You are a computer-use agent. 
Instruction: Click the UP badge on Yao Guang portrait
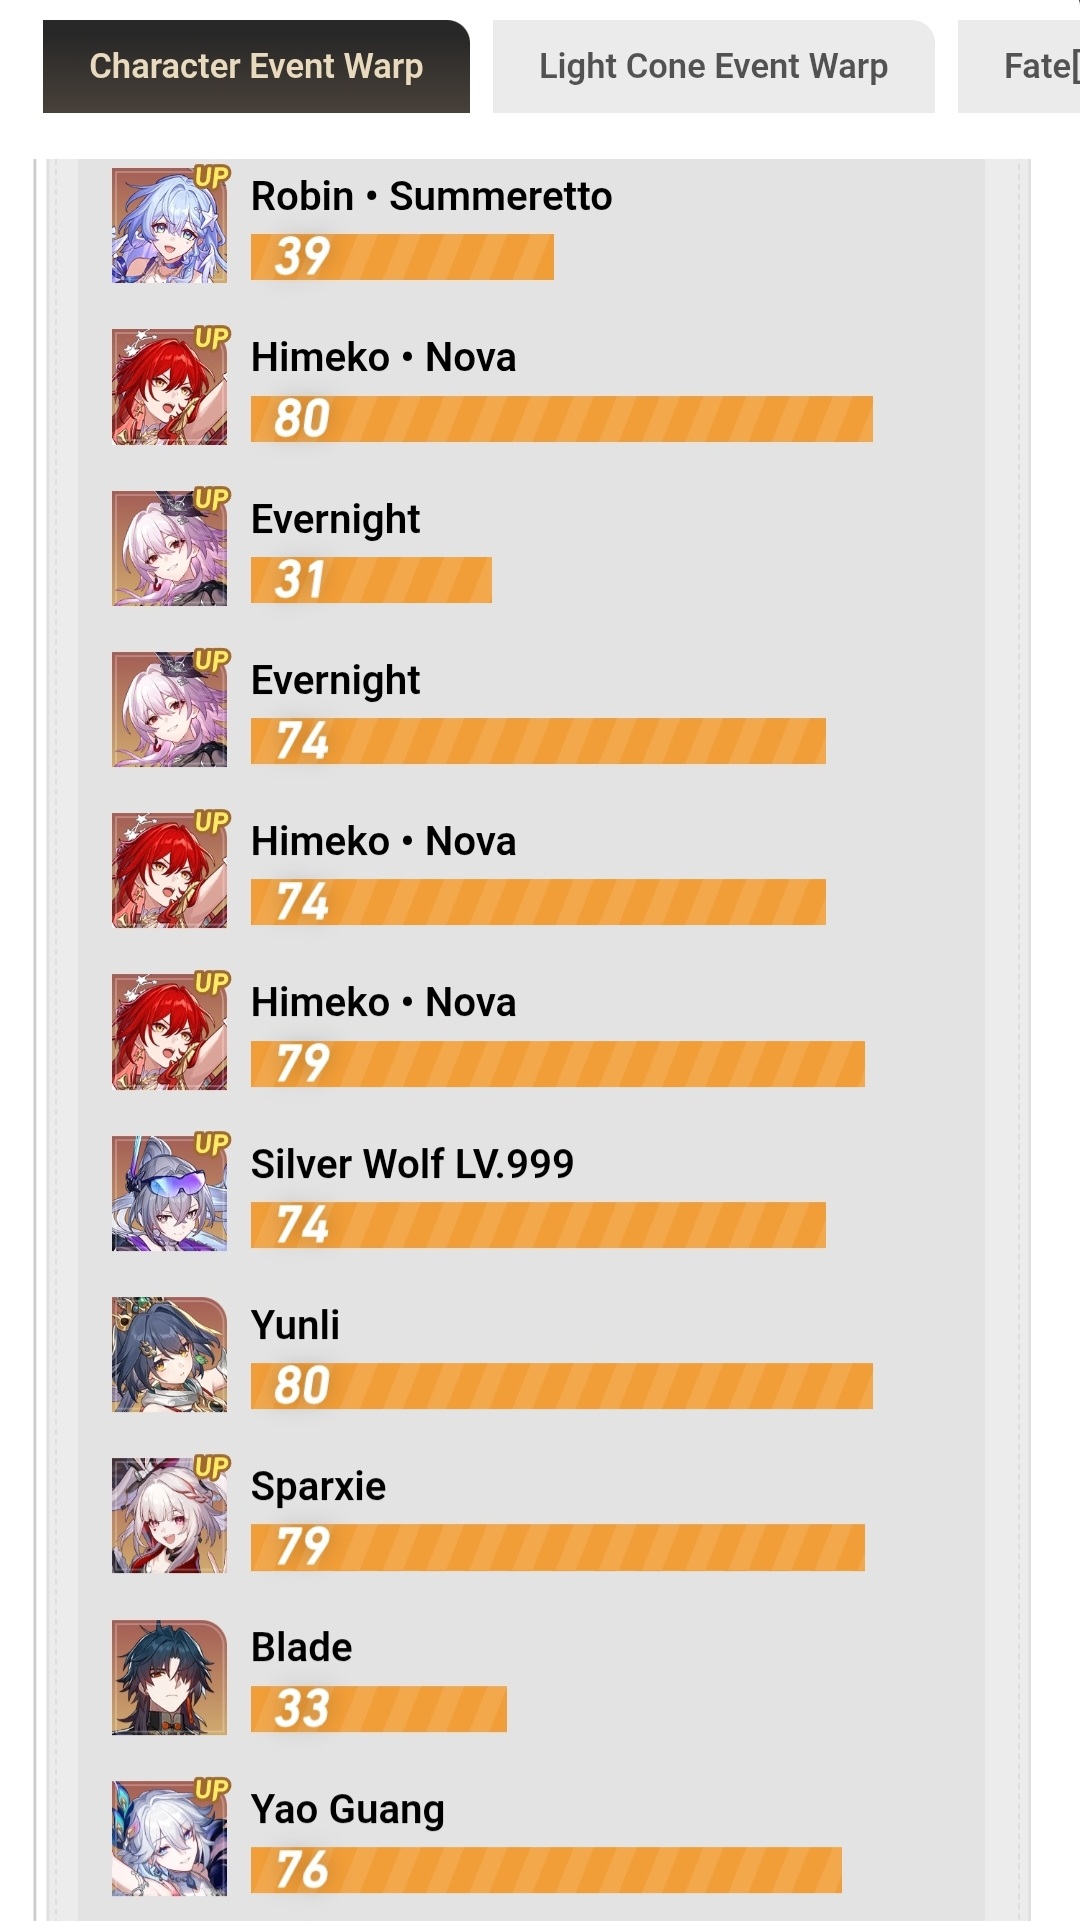pos(212,1789)
